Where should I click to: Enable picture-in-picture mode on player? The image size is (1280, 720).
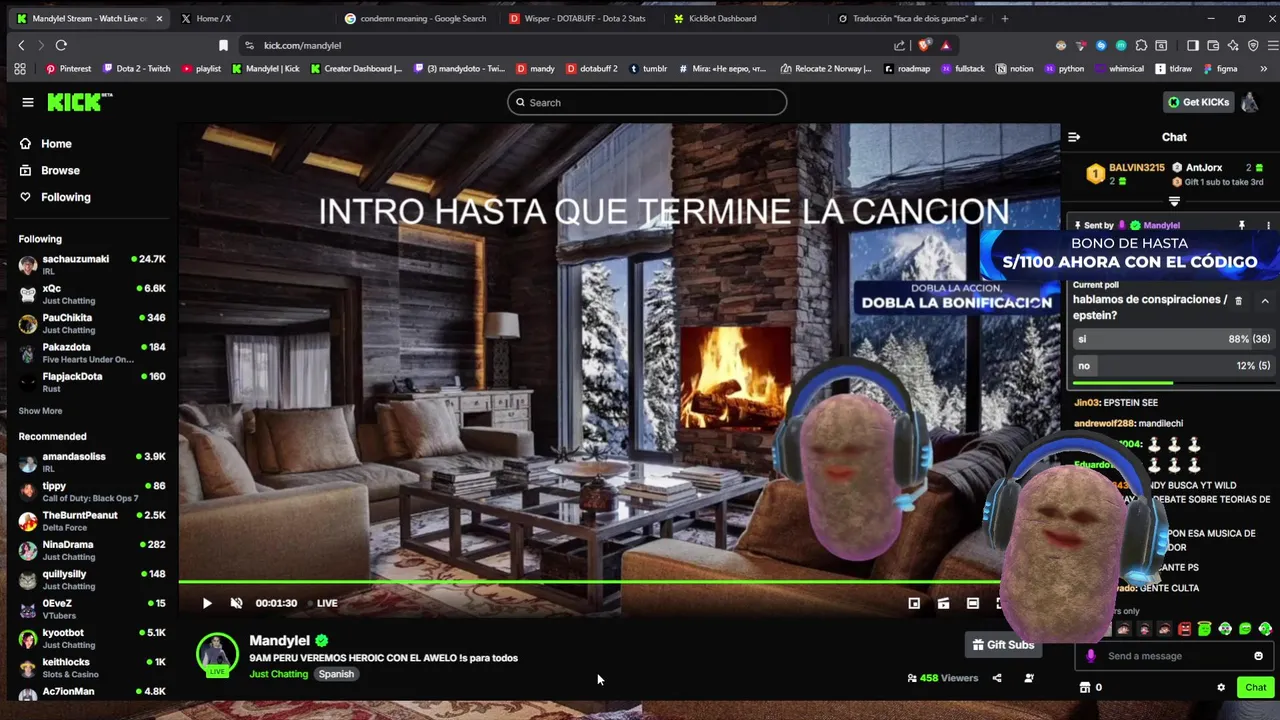click(914, 603)
